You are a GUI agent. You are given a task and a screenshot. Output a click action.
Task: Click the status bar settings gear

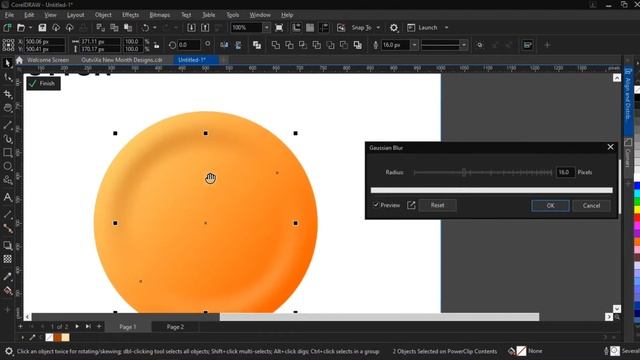click(x=8, y=351)
